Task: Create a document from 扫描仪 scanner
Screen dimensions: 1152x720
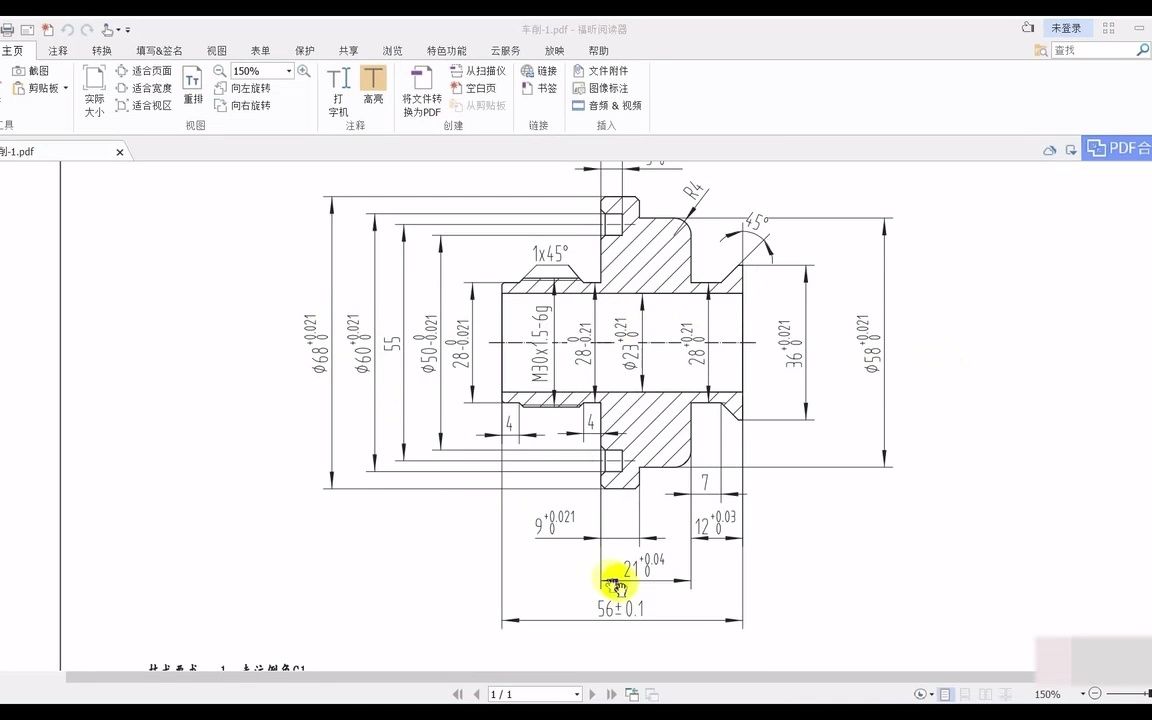Action: [482, 70]
